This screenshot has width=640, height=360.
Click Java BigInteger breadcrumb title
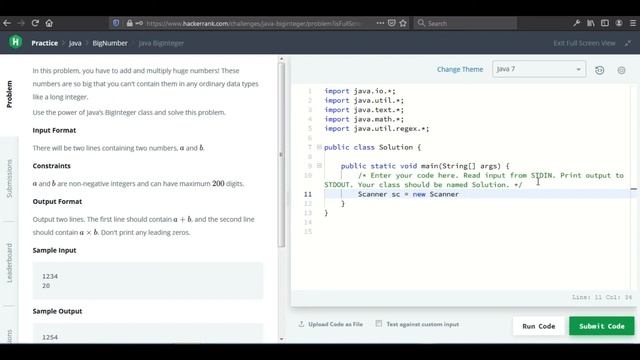[x=161, y=43]
